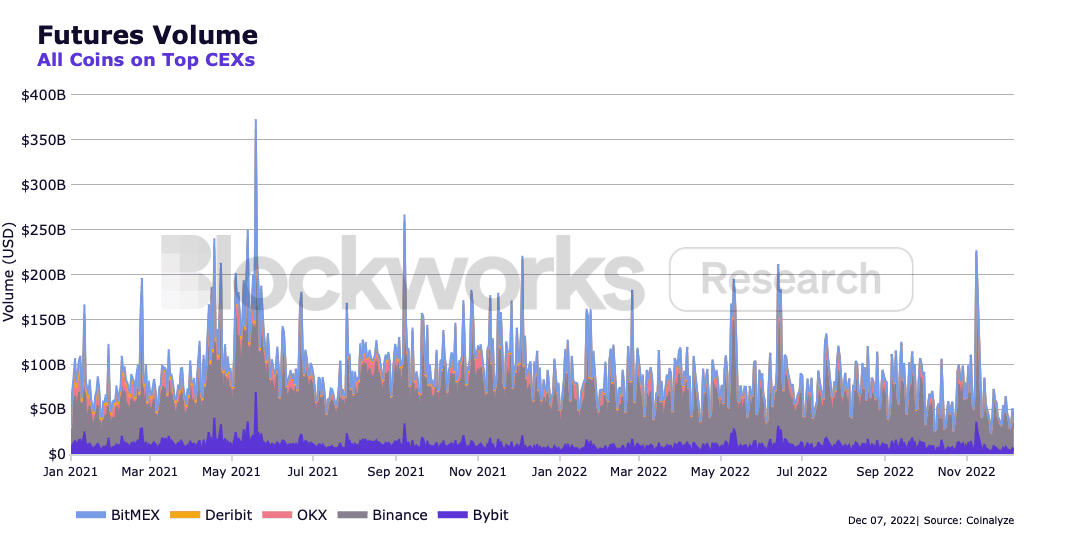The image size is (1089, 544).
Task: Click the $350B y-axis label
Action: coord(45,140)
